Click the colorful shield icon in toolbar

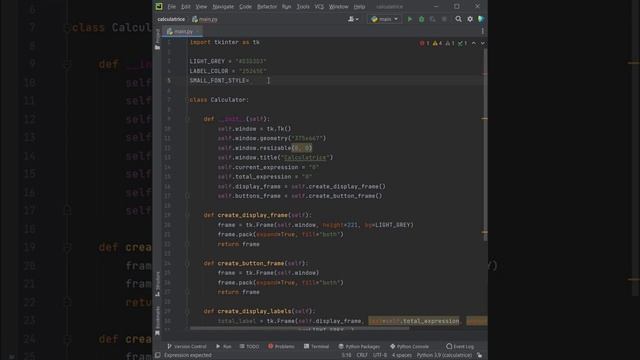(481, 19)
